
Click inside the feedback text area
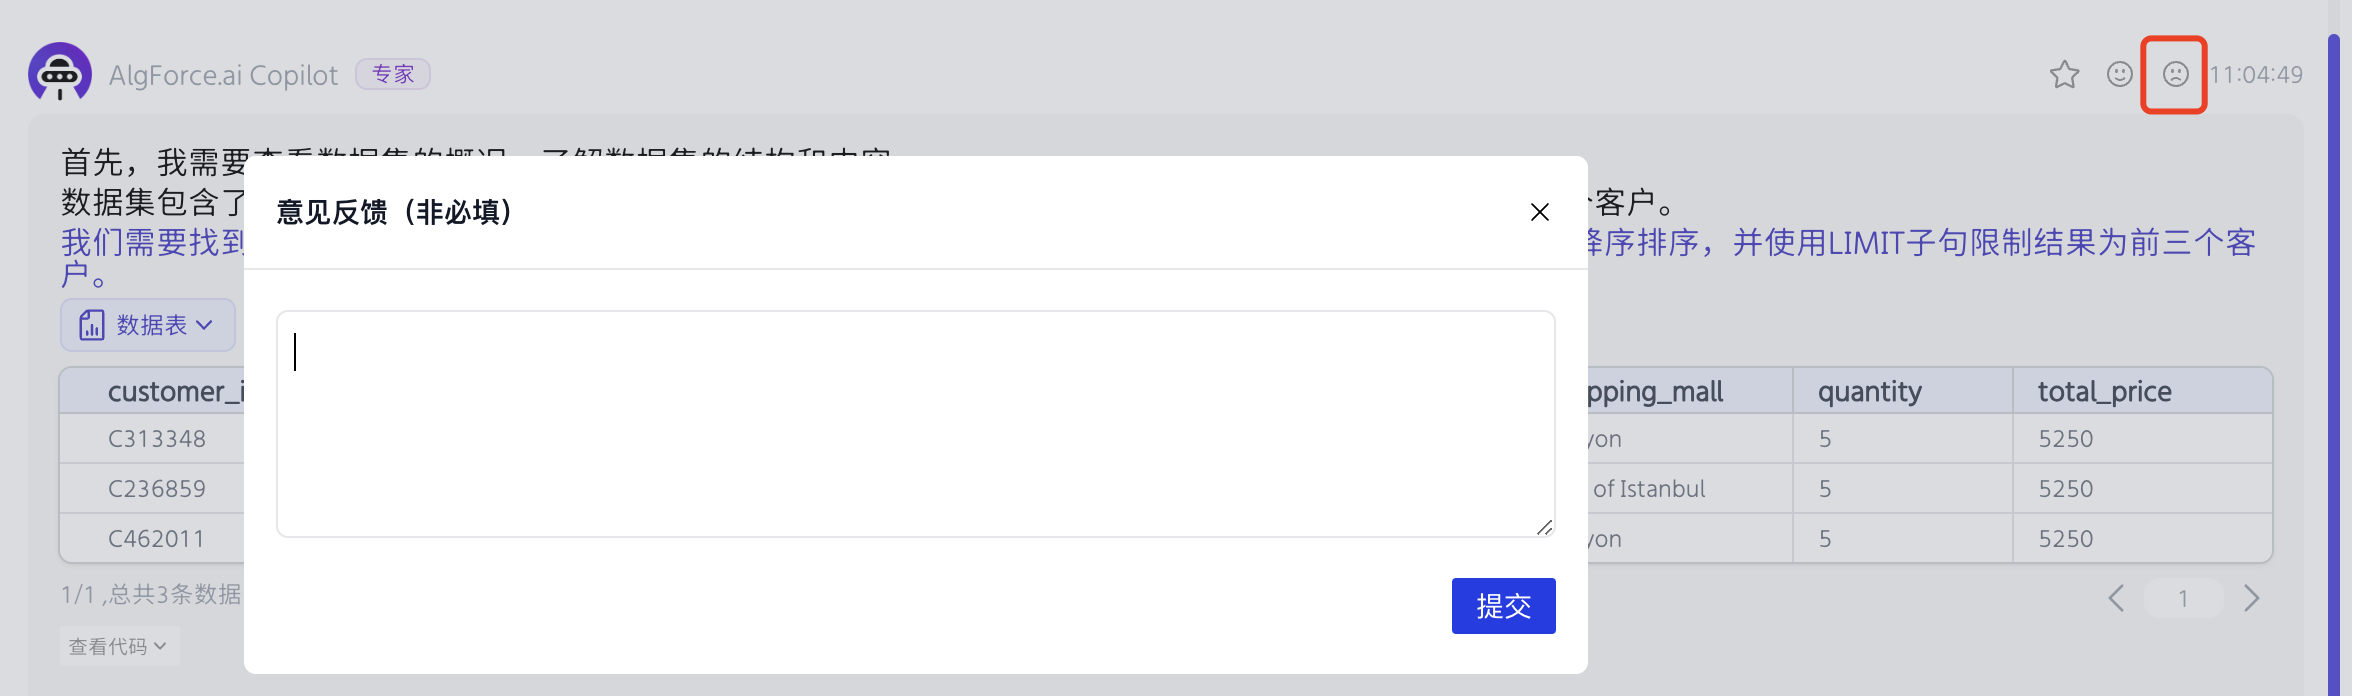click(915, 424)
